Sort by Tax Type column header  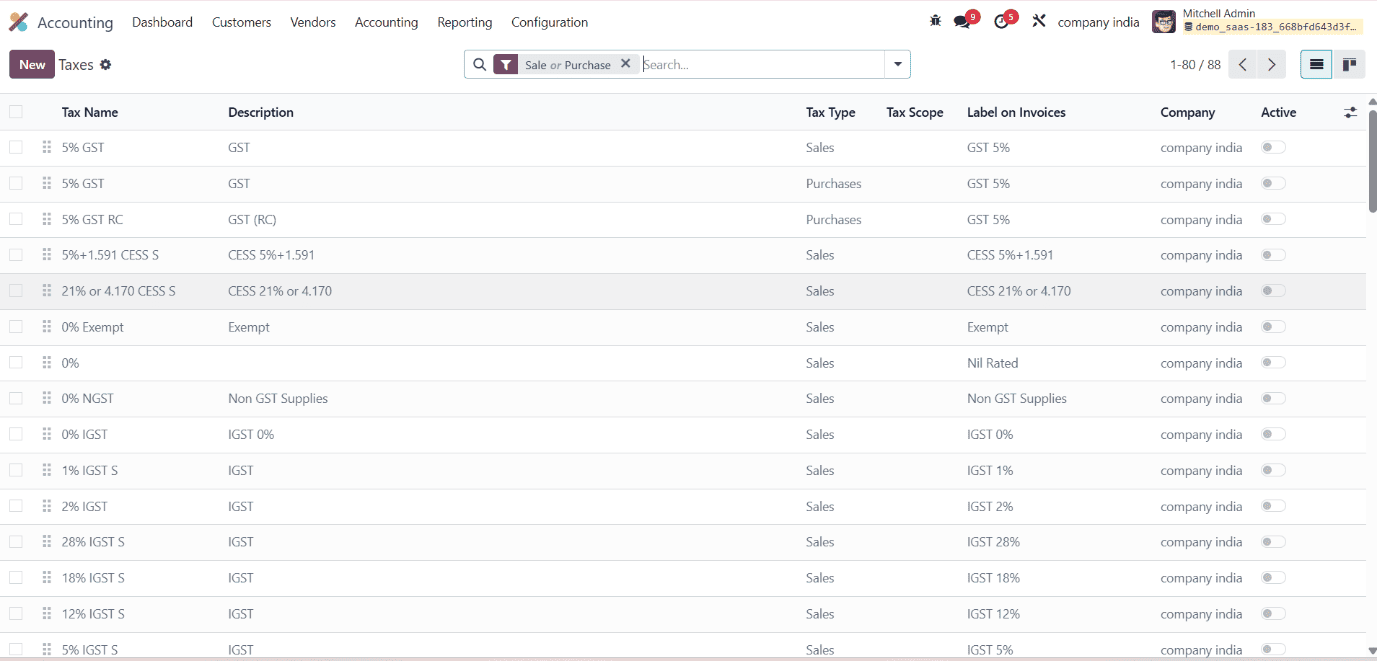pos(830,112)
